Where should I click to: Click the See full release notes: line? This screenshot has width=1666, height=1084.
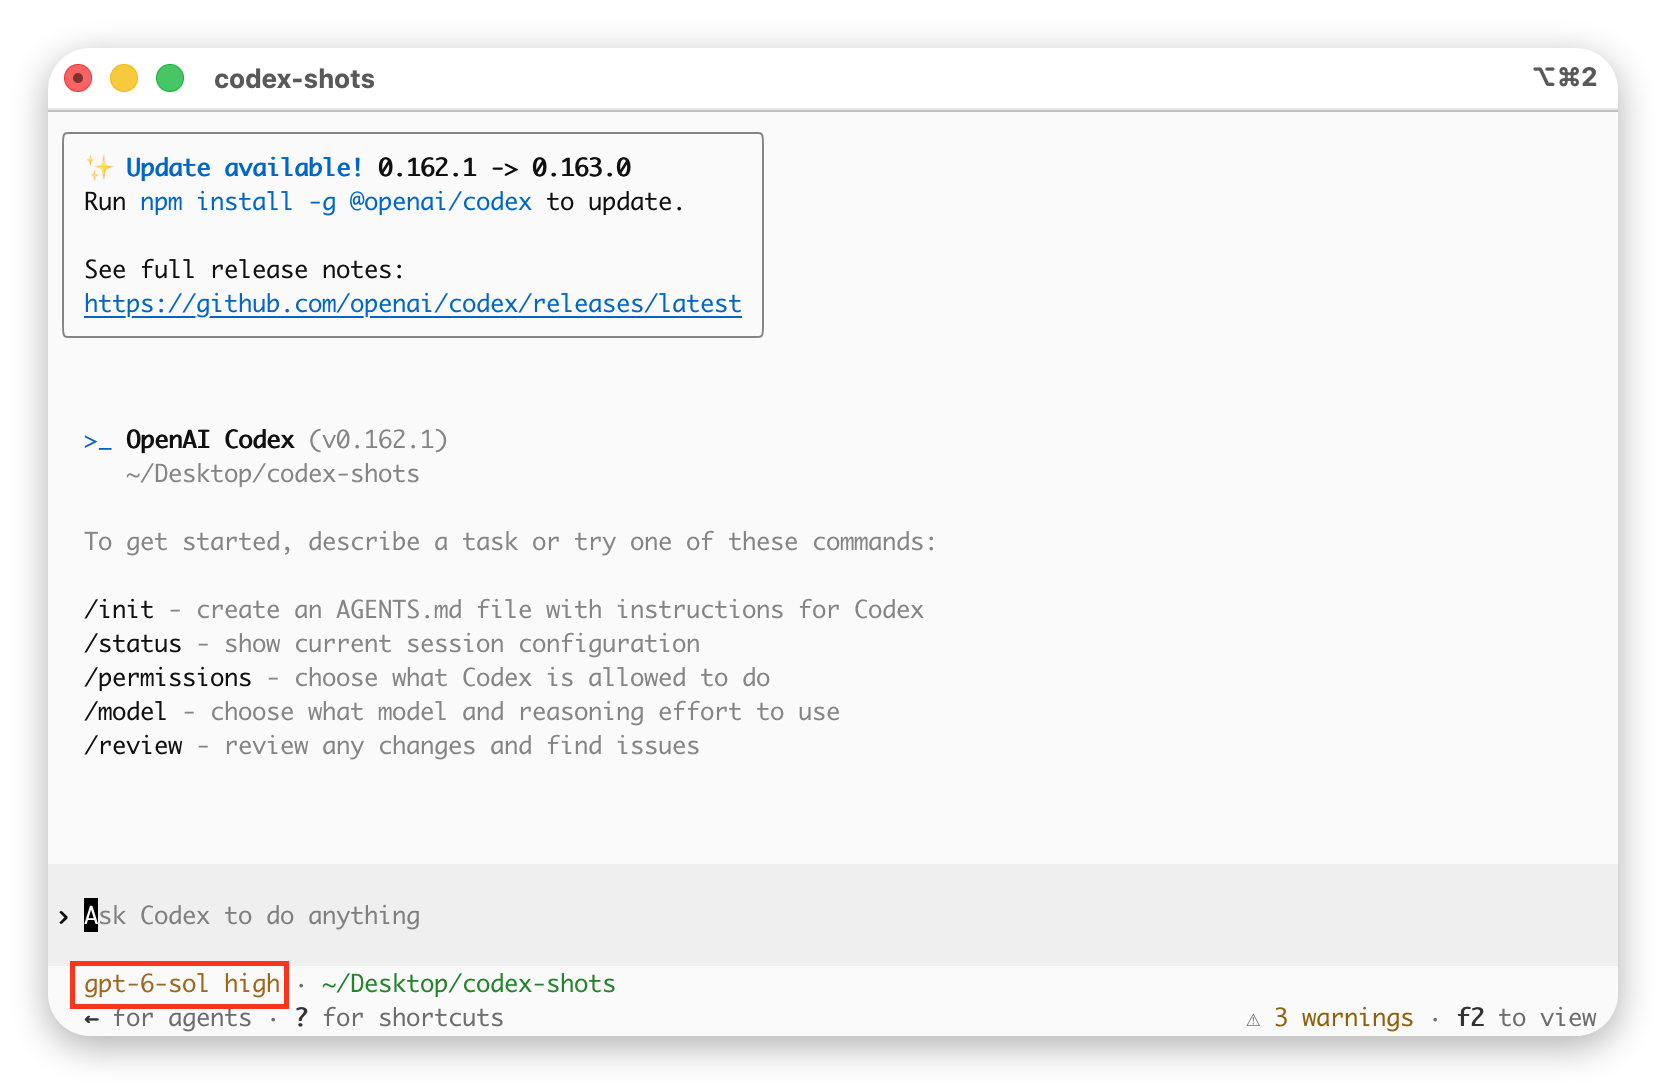[x=244, y=270]
